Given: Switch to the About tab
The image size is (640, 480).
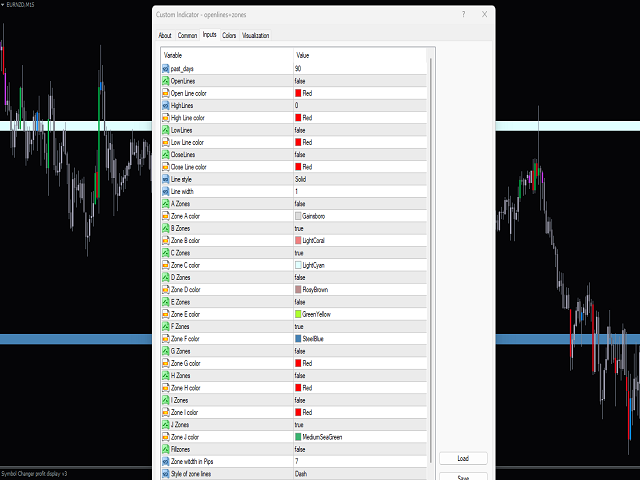Looking at the screenshot, I should click(165, 36).
